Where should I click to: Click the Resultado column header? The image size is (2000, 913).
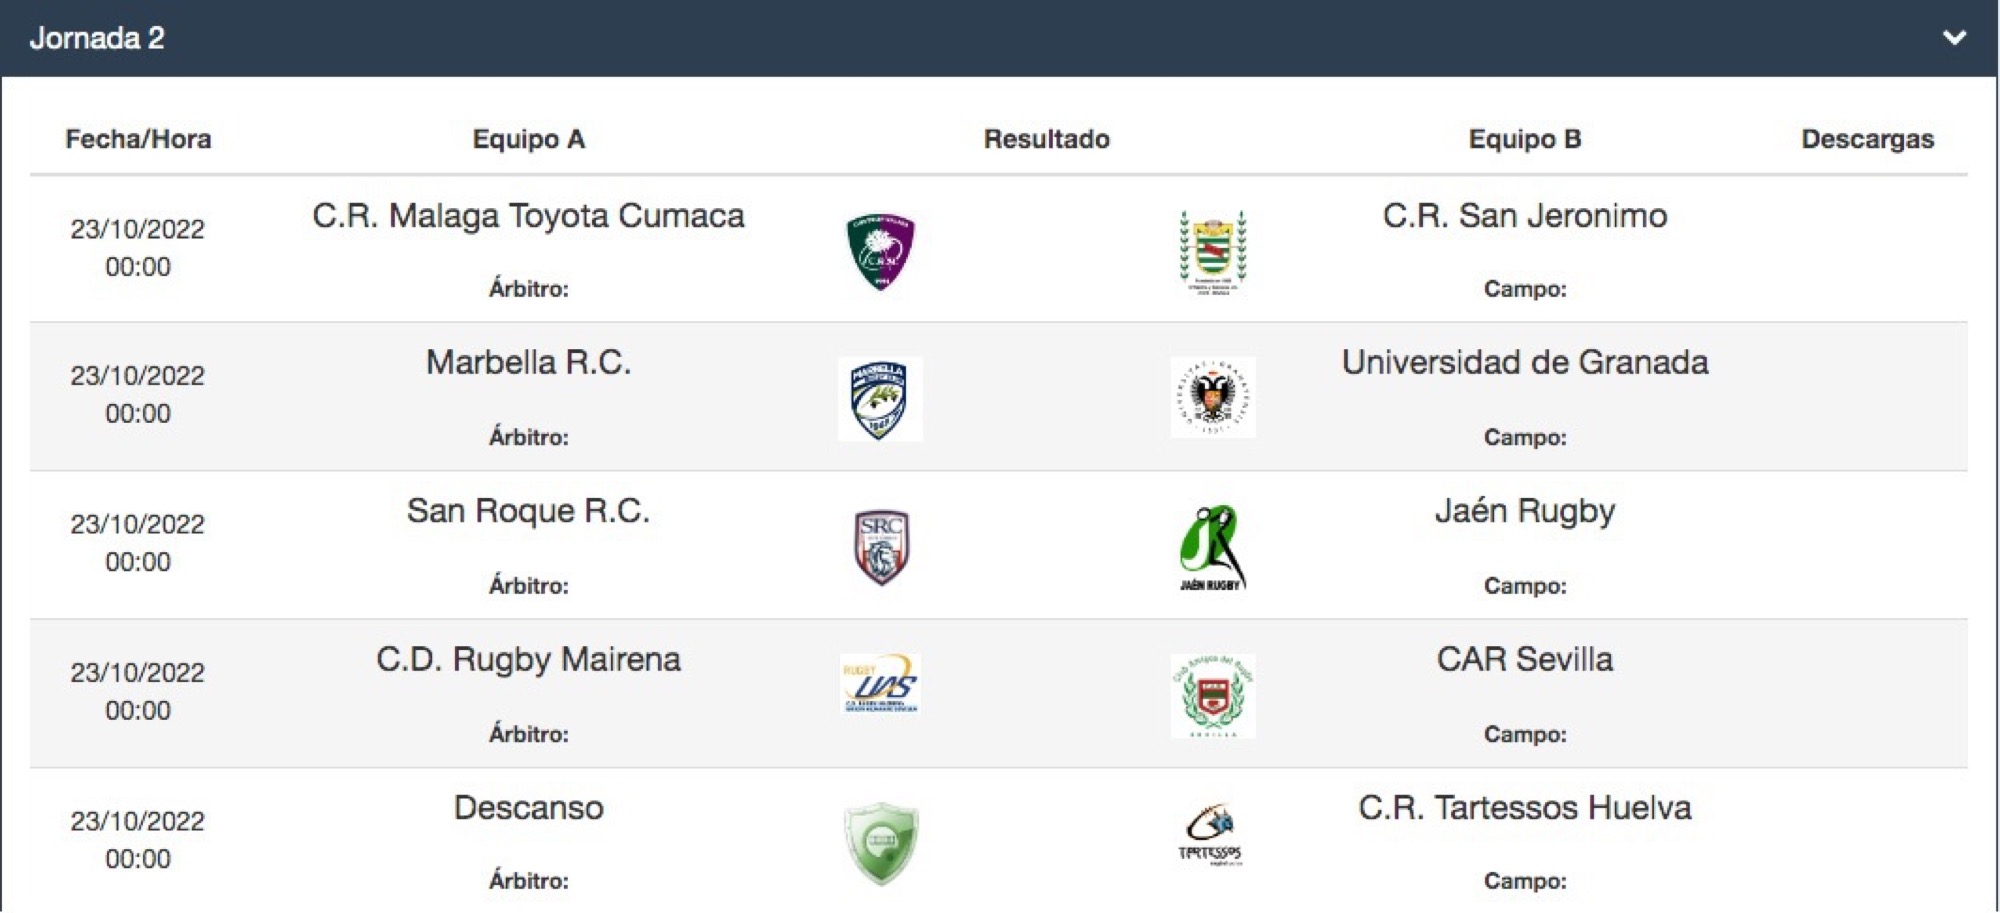click(1046, 139)
